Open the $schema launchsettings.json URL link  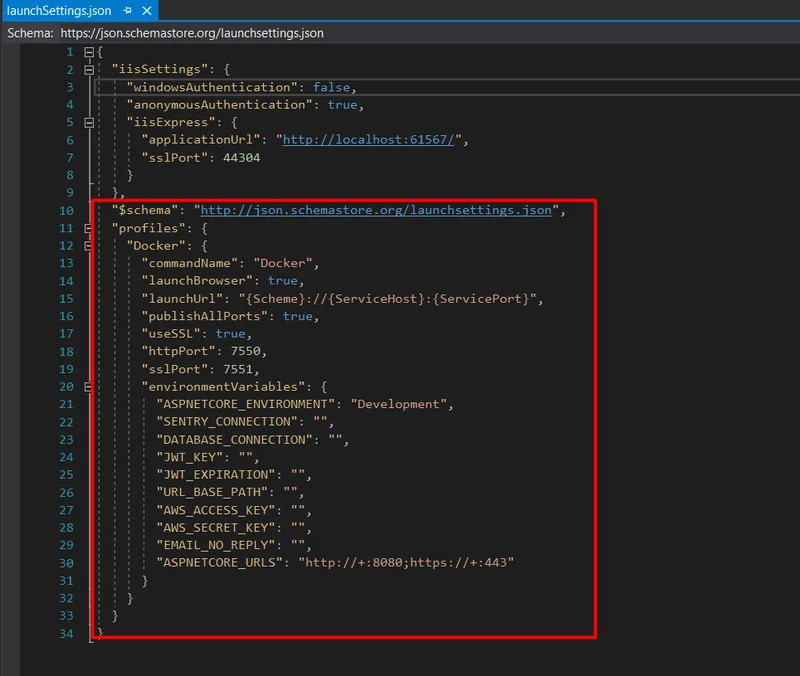pyautogui.click(x=376, y=210)
